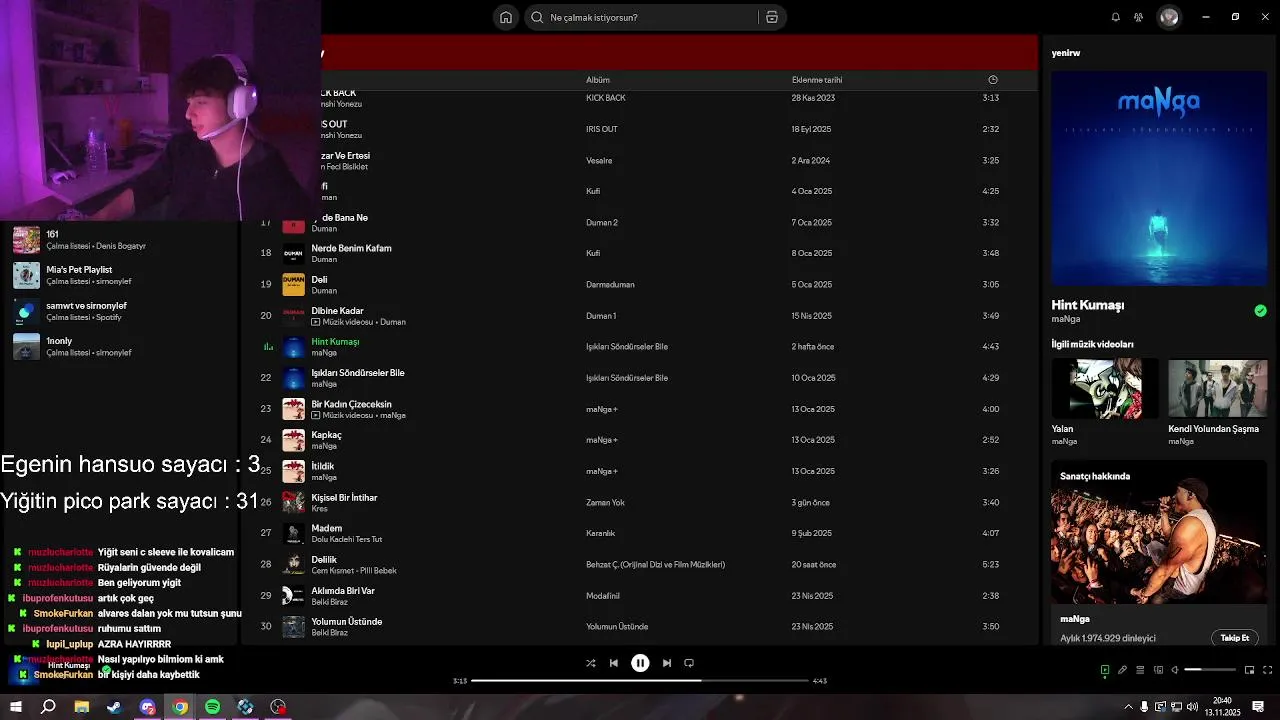
Task: Open Browse icon in the search bar
Action: 772,17
